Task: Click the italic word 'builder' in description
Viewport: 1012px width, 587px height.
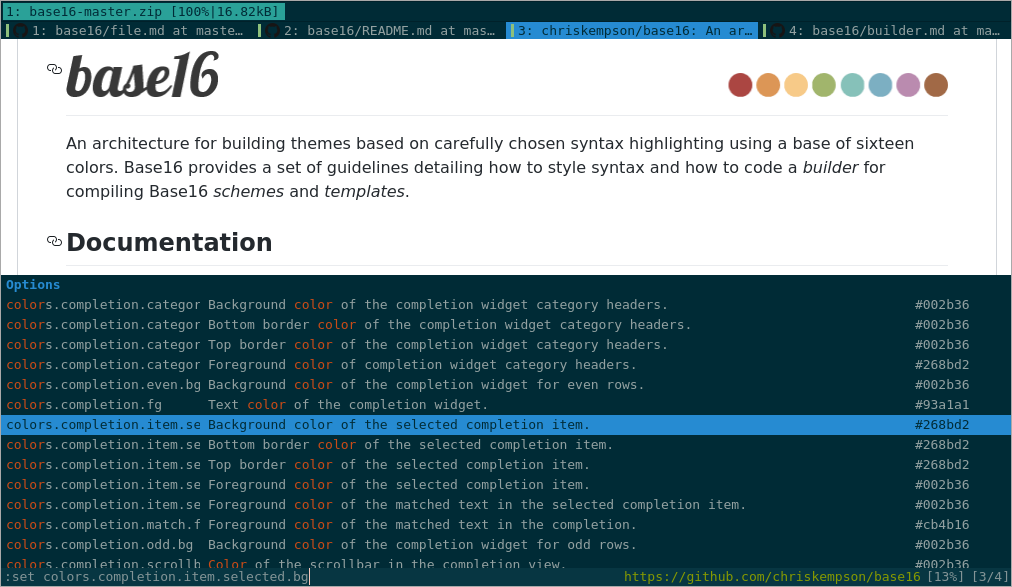Action: pyautogui.click(x=830, y=168)
